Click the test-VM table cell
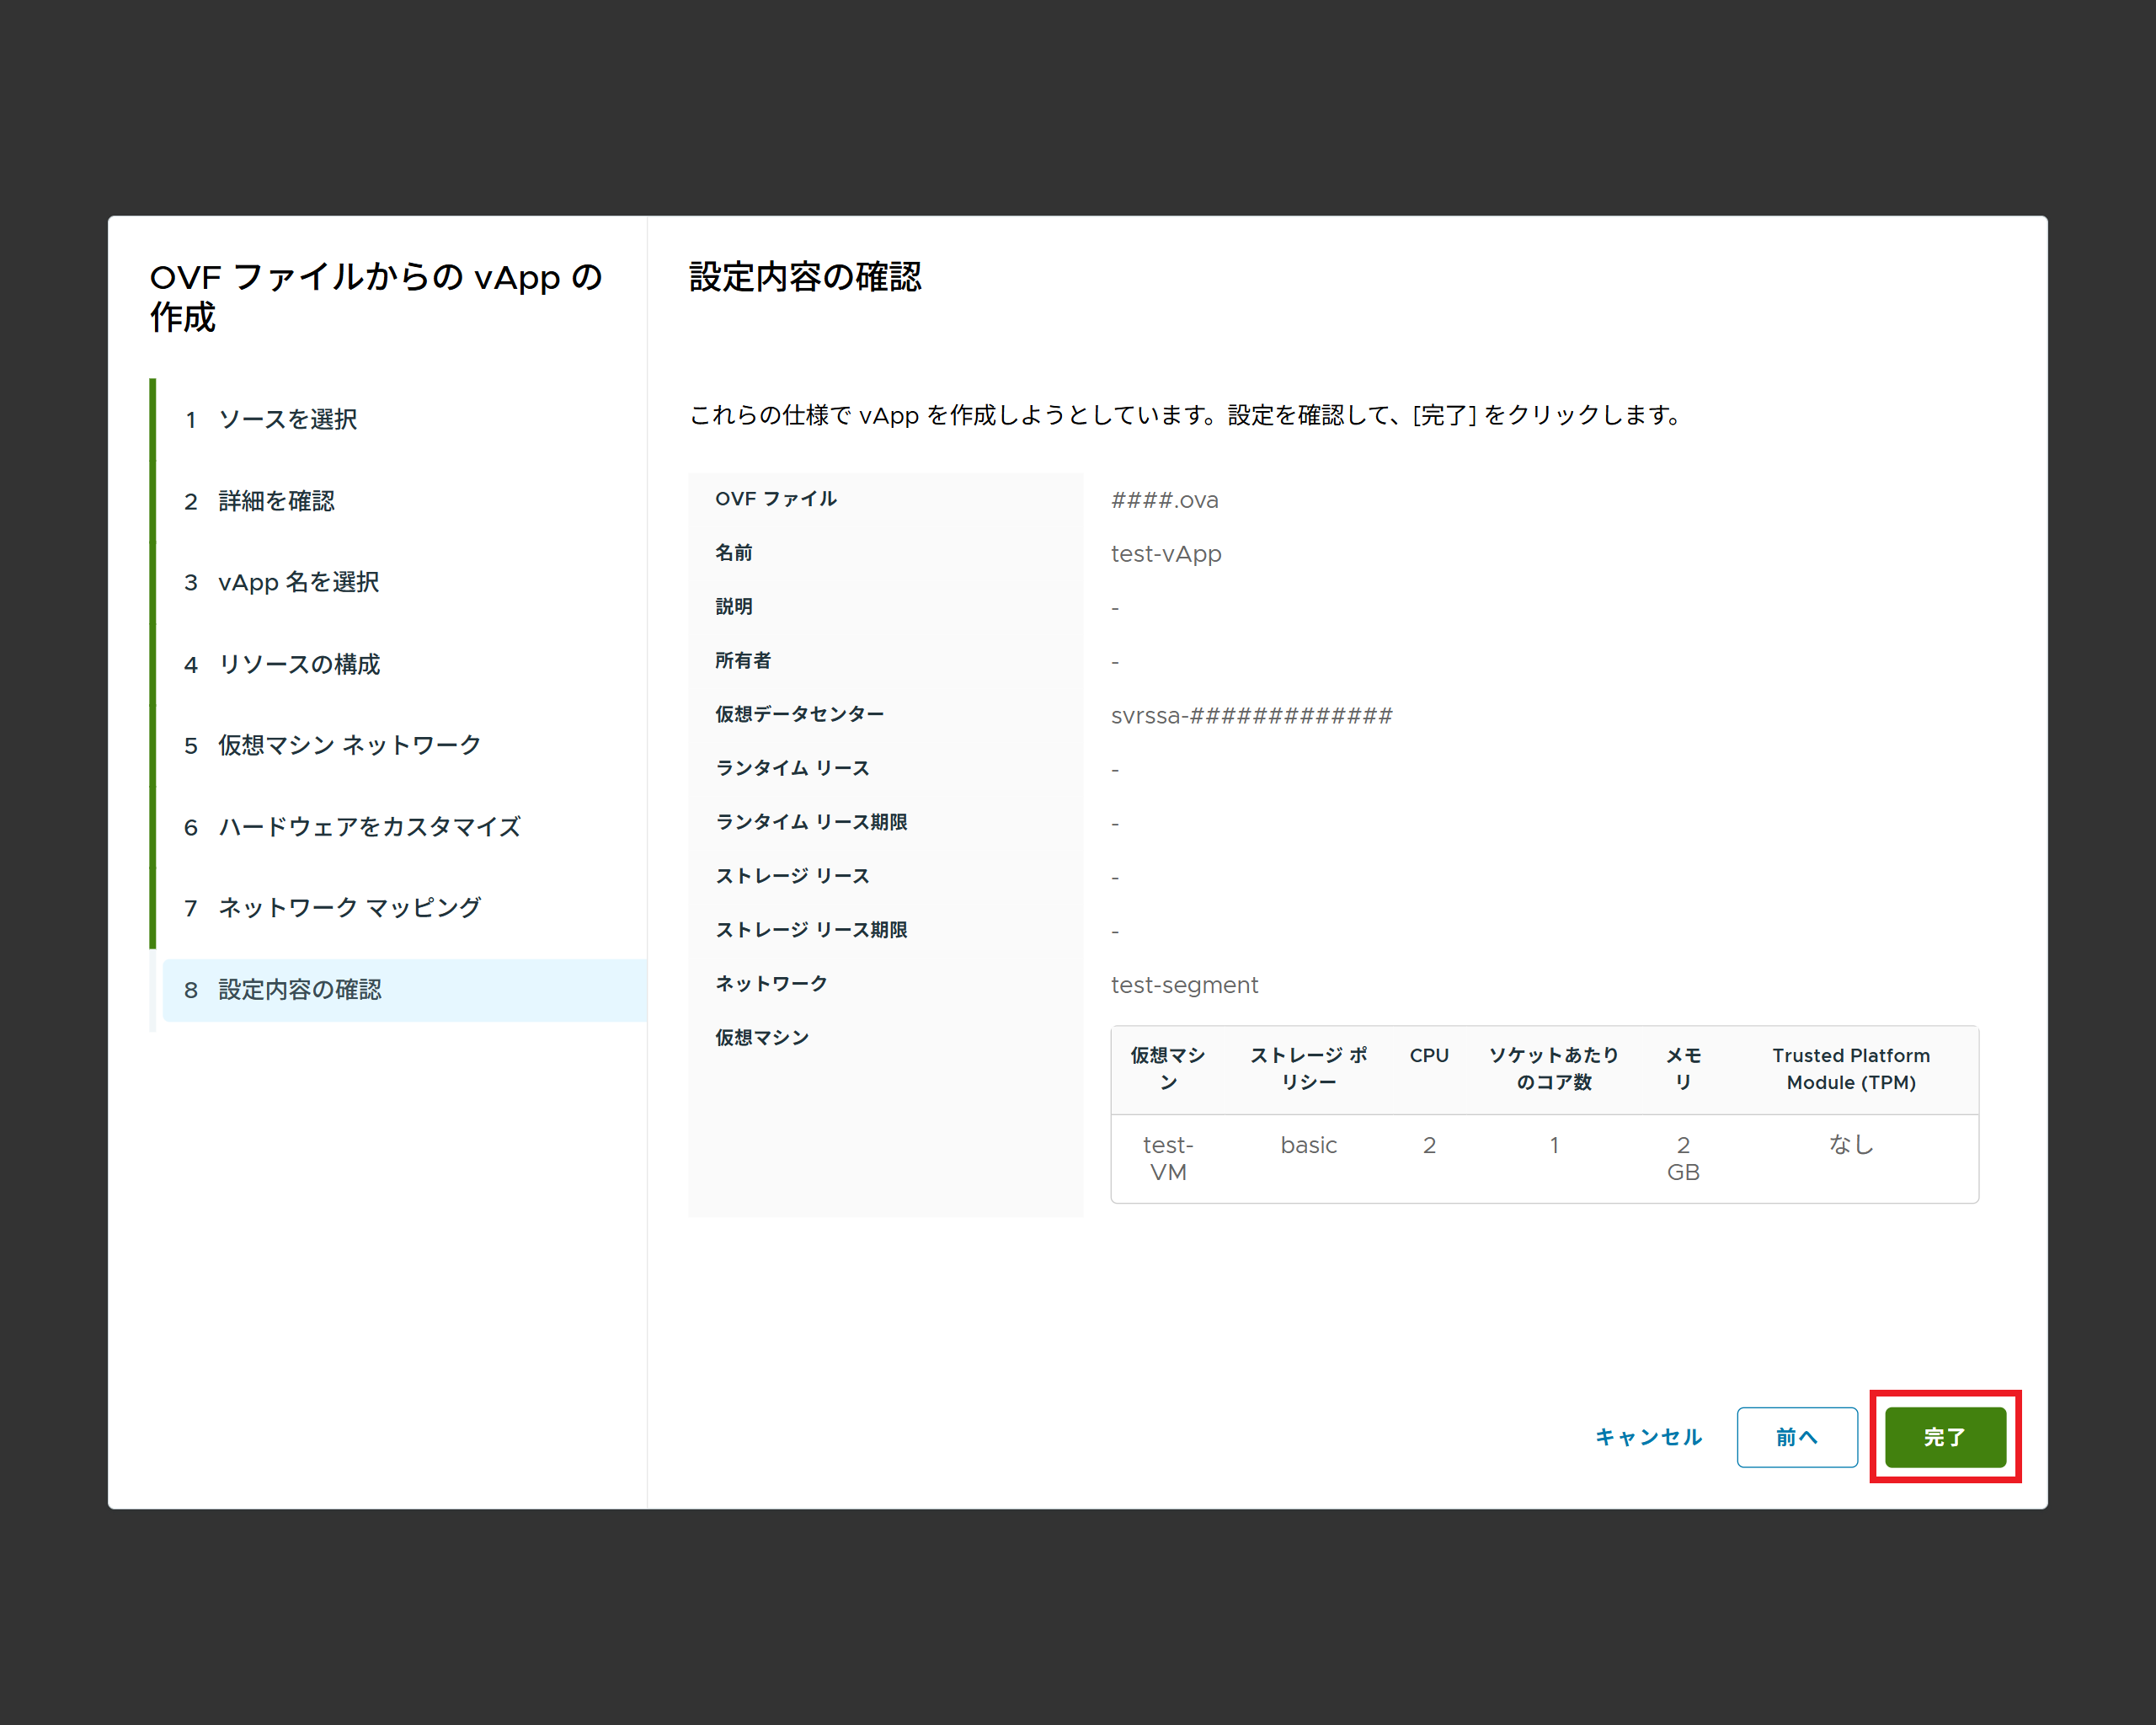The image size is (2156, 1725). tap(1167, 1158)
